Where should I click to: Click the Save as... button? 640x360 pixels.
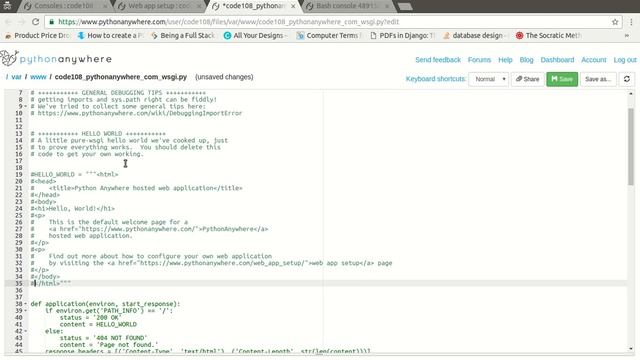point(598,79)
